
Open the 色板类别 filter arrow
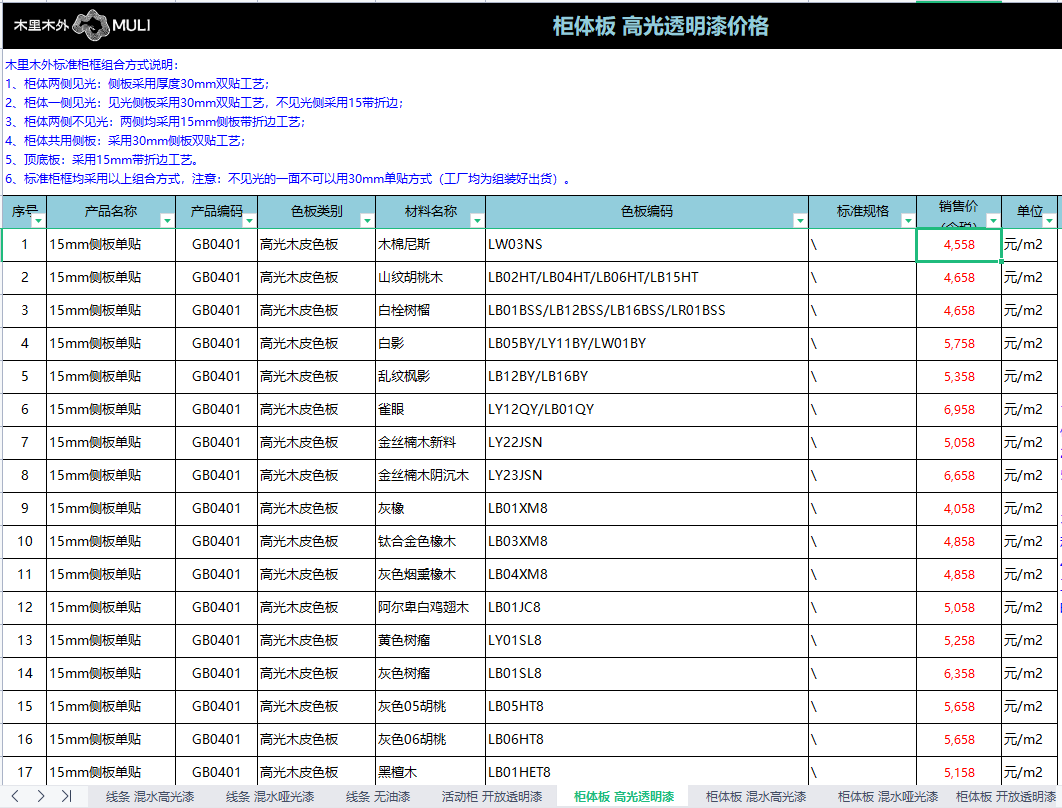click(x=366, y=220)
